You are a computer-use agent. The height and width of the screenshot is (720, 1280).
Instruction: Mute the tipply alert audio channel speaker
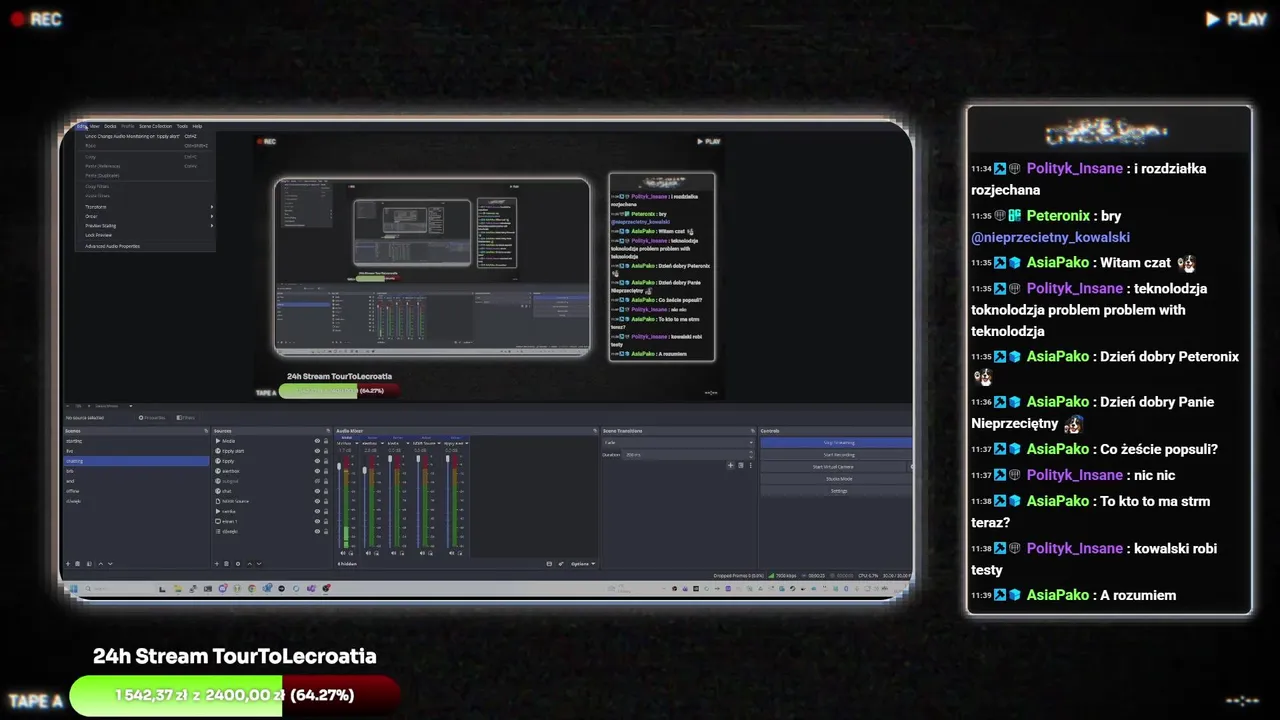(451, 553)
